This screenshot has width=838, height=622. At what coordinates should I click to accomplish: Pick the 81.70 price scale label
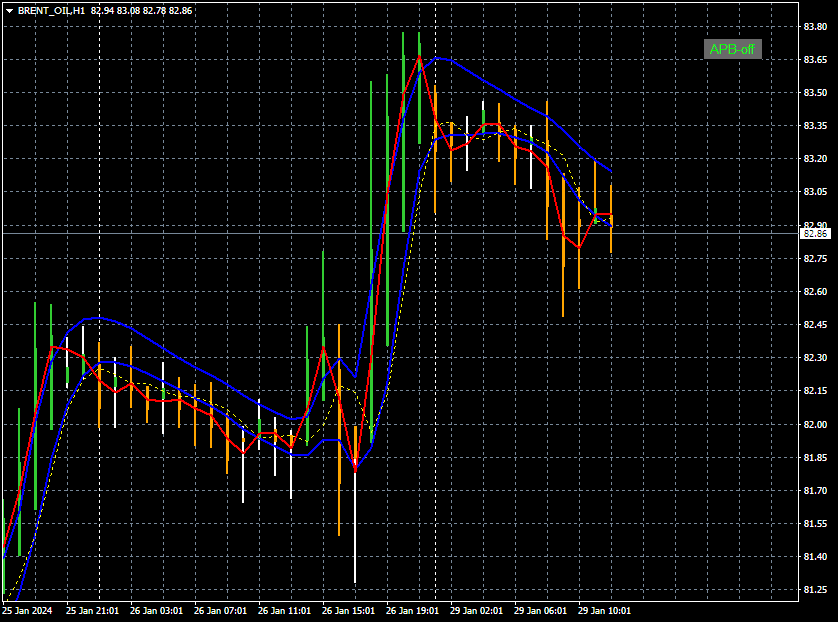pyautogui.click(x=816, y=491)
